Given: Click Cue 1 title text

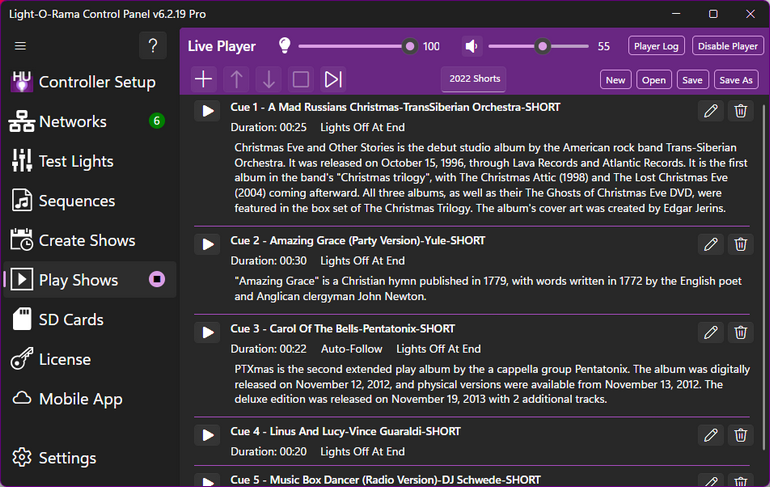Looking at the screenshot, I should [x=395, y=107].
